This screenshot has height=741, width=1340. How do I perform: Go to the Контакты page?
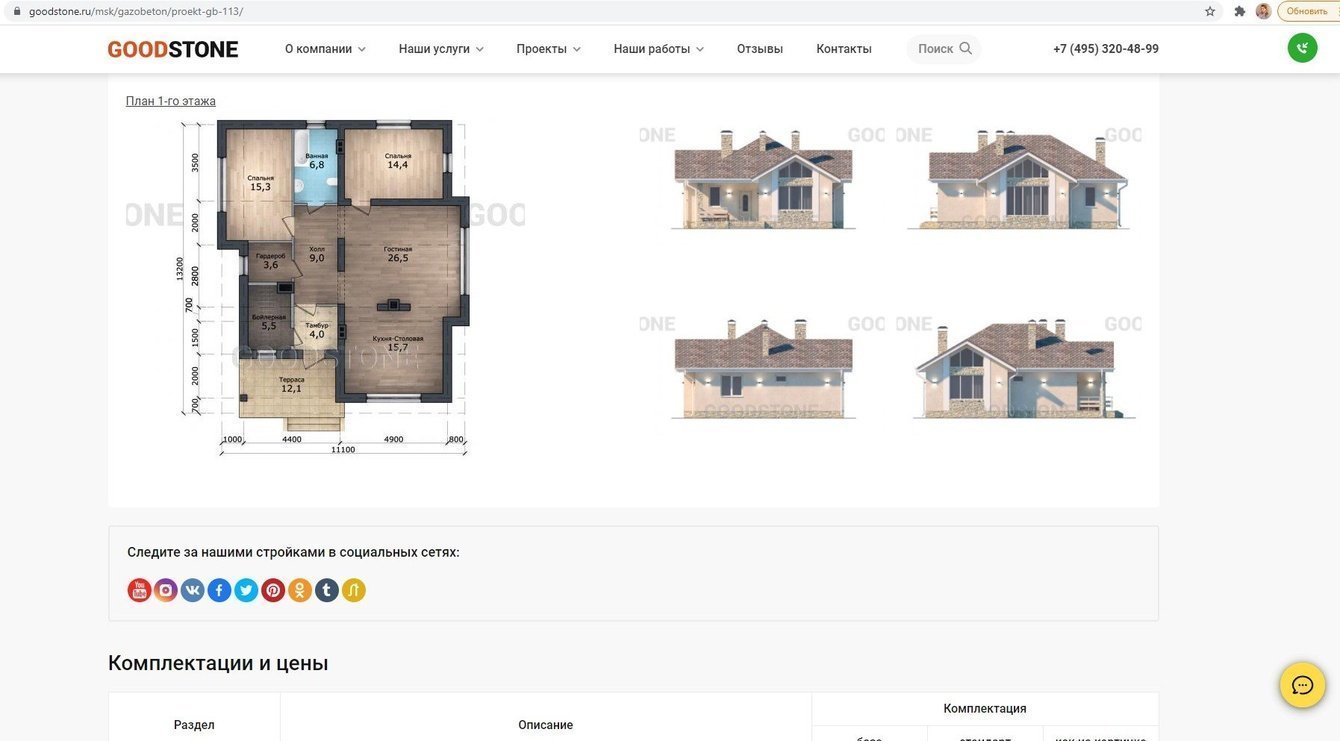coord(844,49)
